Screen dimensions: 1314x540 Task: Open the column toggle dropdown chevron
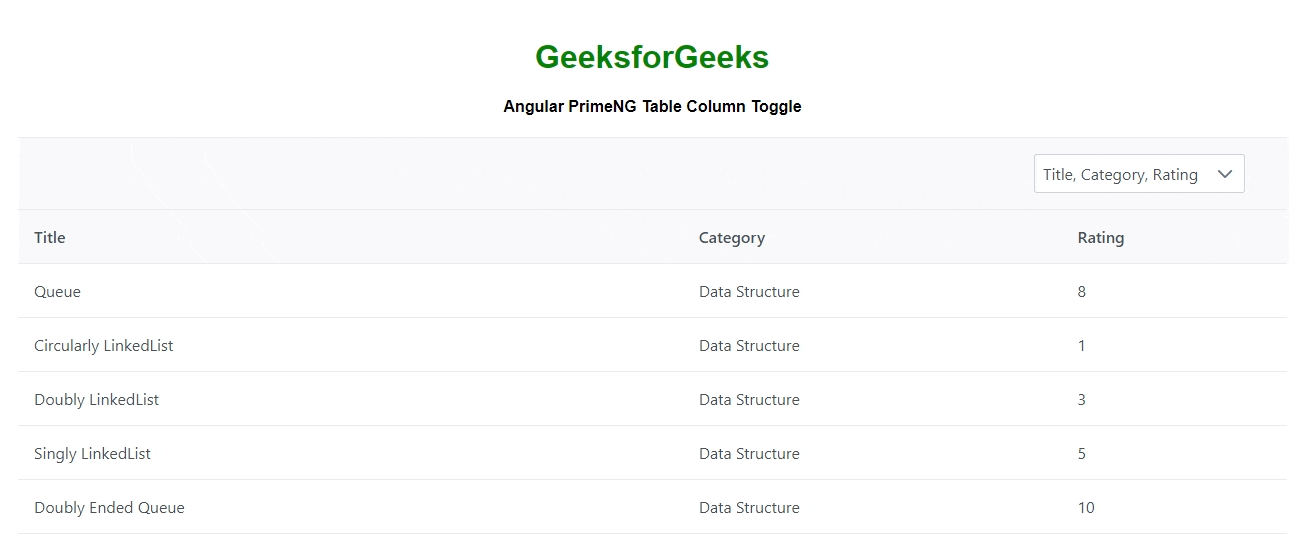tap(1225, 174)
